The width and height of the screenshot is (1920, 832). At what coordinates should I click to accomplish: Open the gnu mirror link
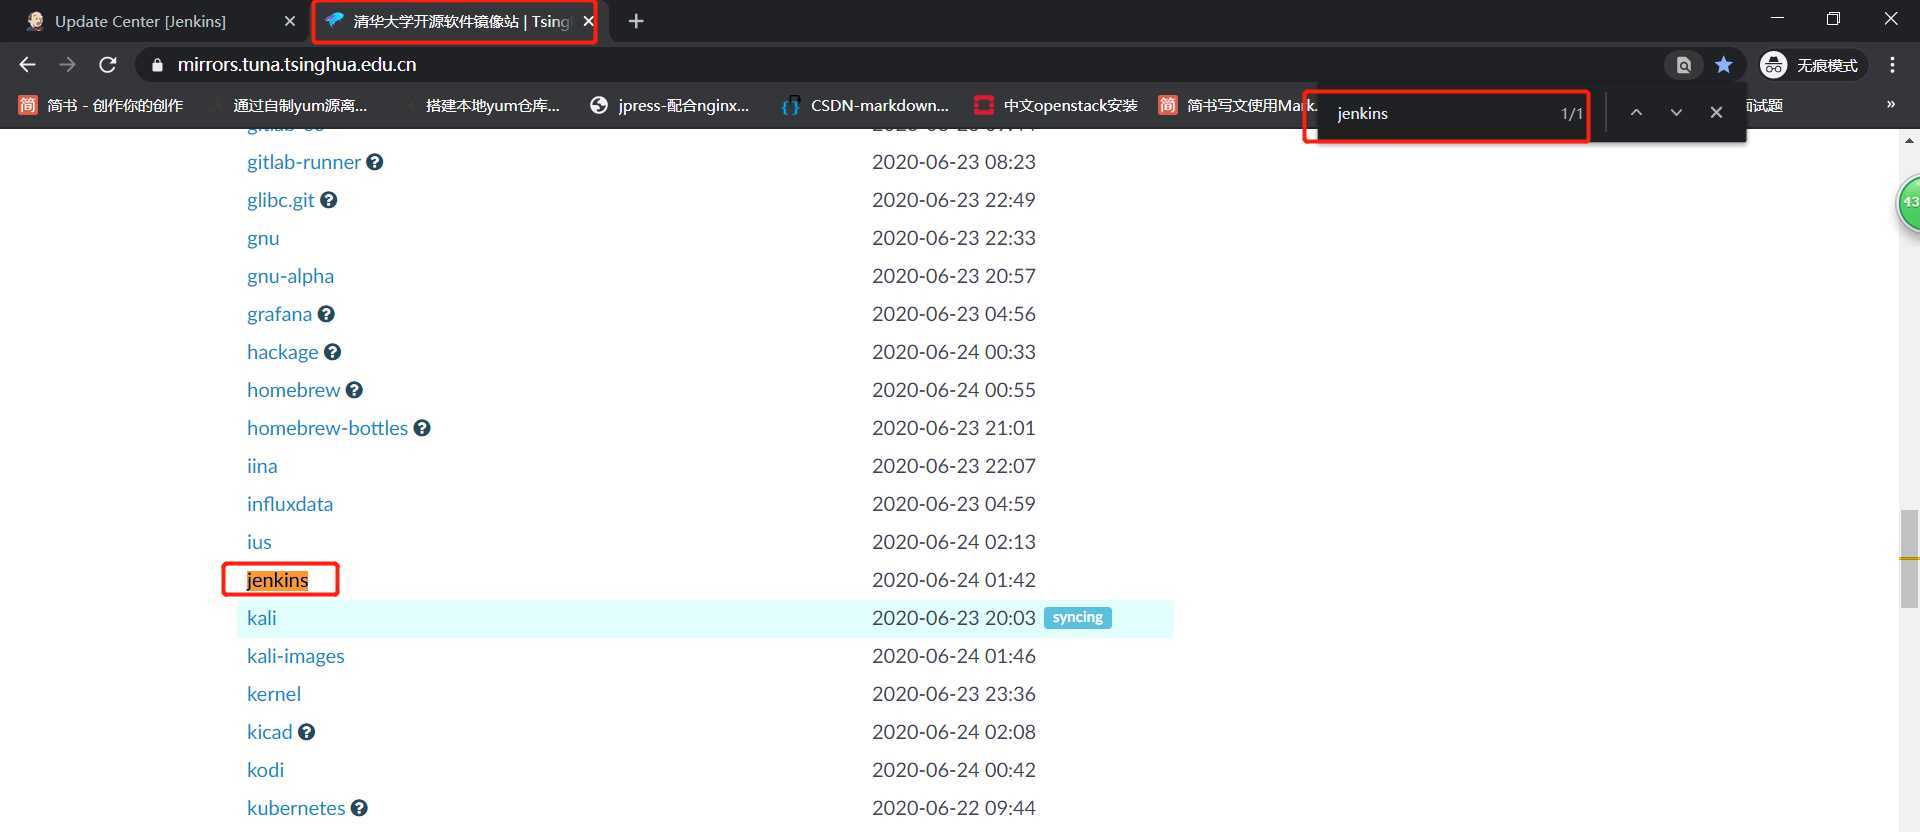click(x=263, y=238)
